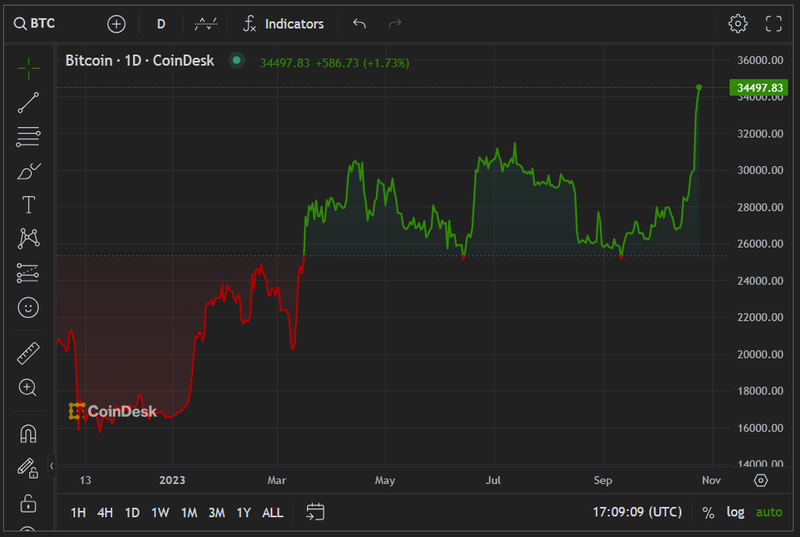The width and height of the screenshot is (800, 537).
Task: Select the Text annotation tool
Action: tap(28, 205)
